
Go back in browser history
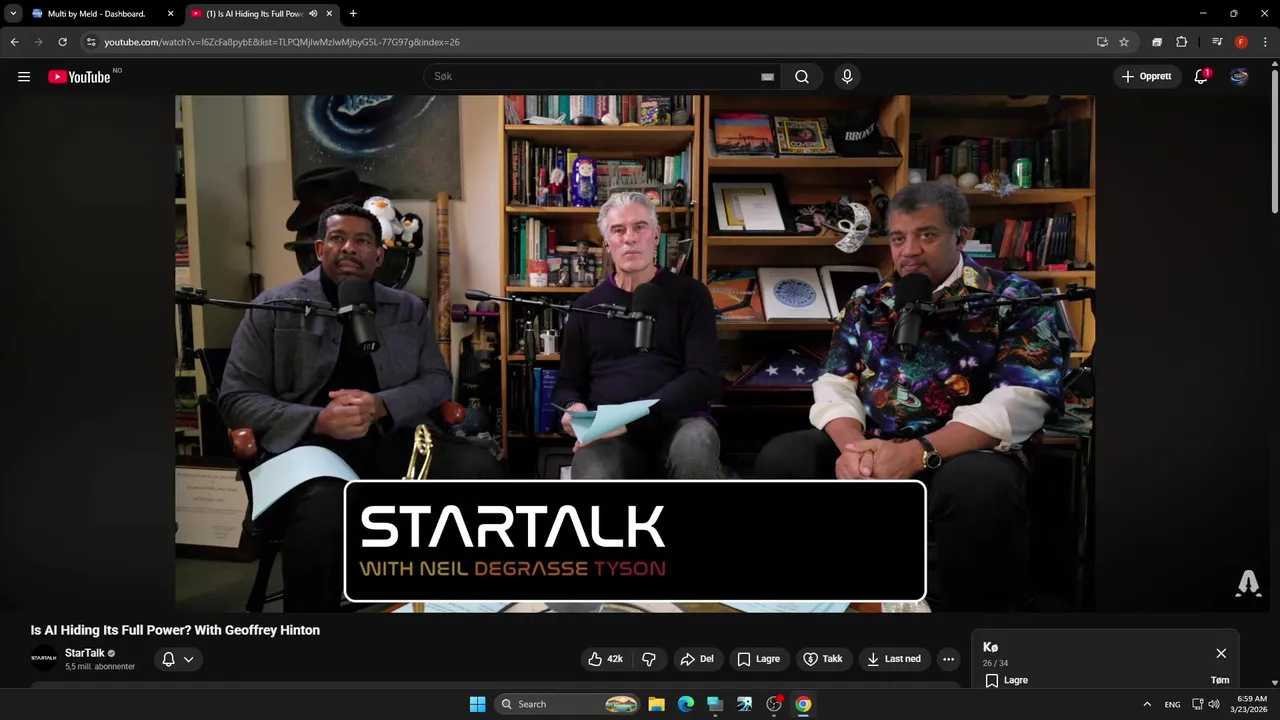14,42
